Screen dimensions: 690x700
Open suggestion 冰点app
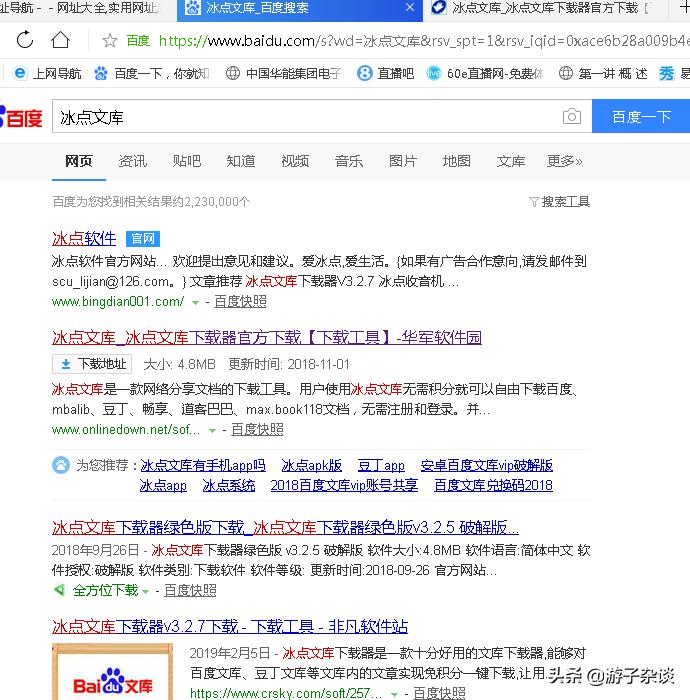(163, 485)
